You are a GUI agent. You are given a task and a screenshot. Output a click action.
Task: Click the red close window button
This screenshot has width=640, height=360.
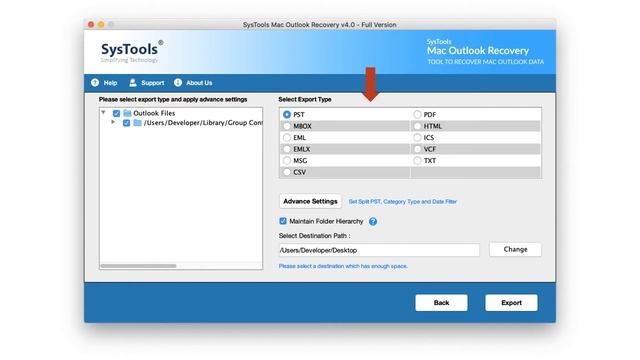pyautogui.click(x=91, y=24)
